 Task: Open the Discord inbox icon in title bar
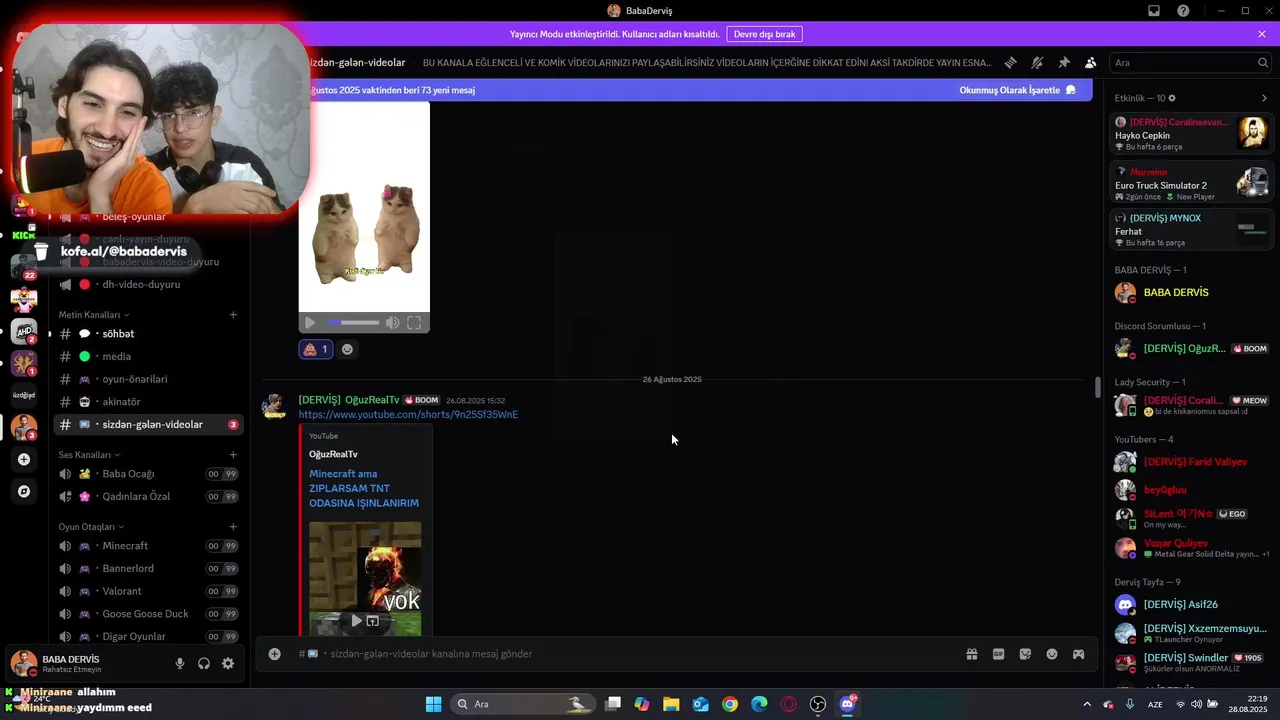(1154, 11)
